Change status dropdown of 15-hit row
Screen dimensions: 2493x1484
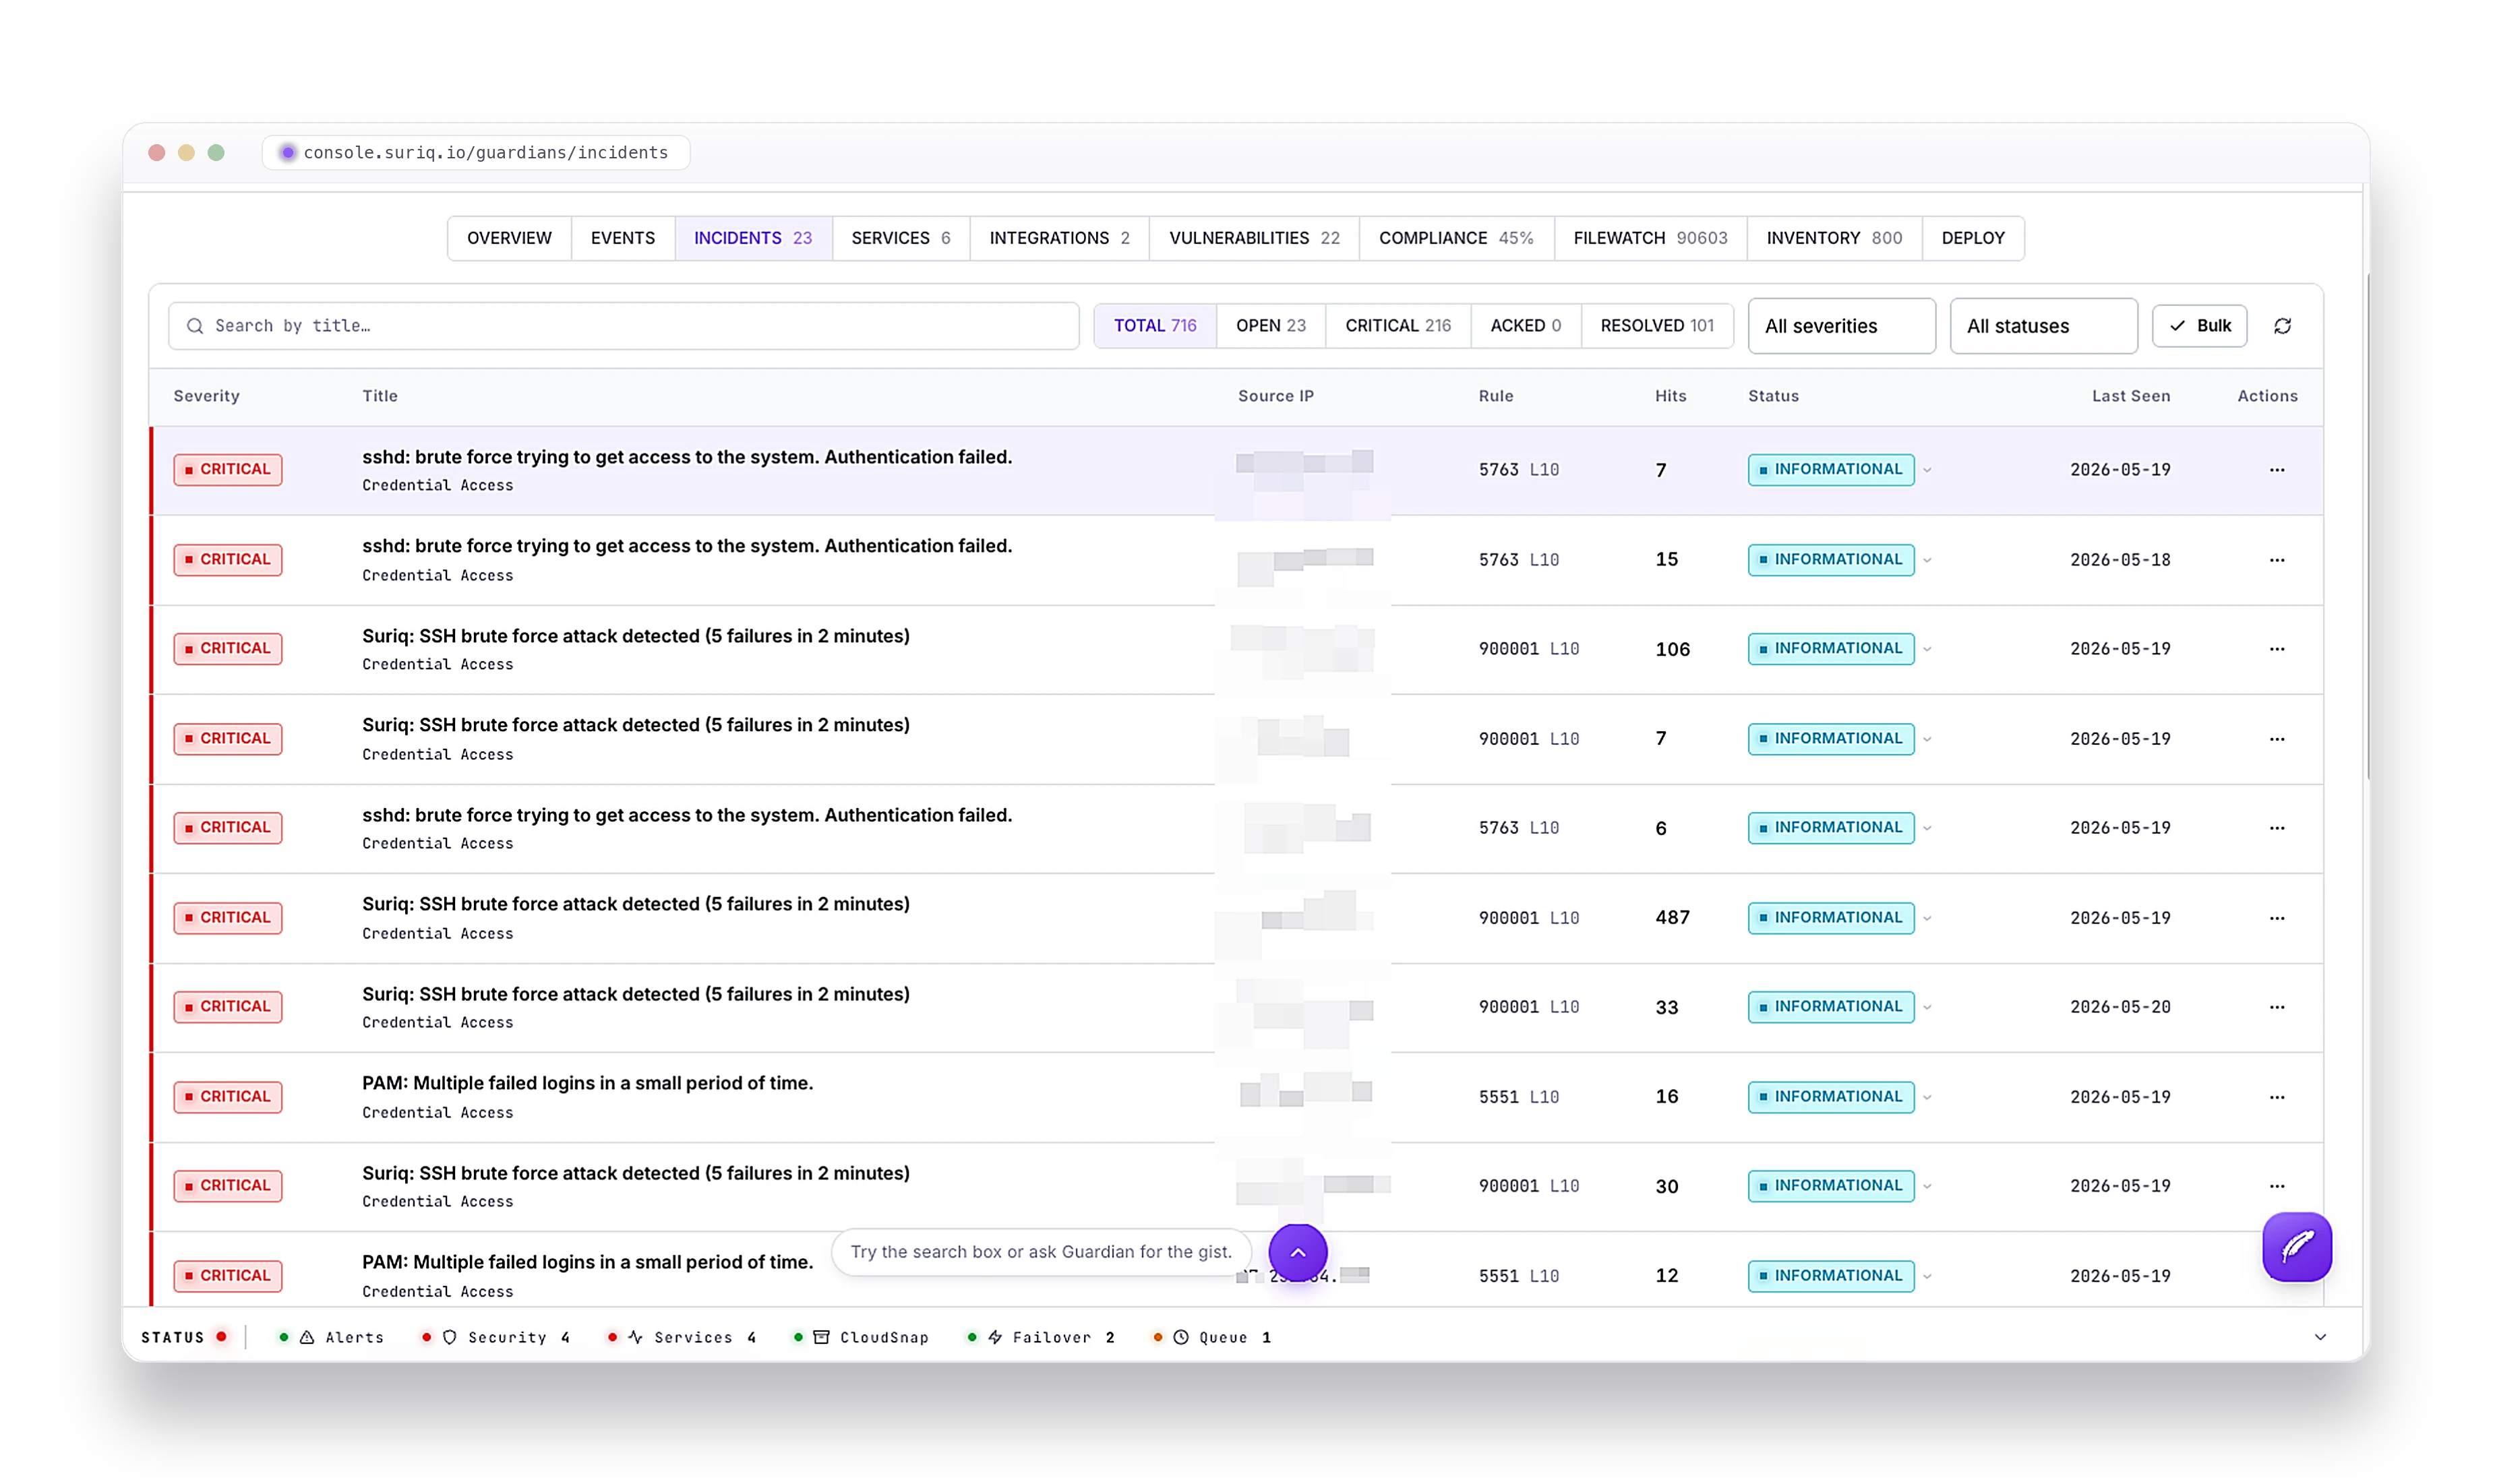pyautogui.click(x=1839, y=559)
